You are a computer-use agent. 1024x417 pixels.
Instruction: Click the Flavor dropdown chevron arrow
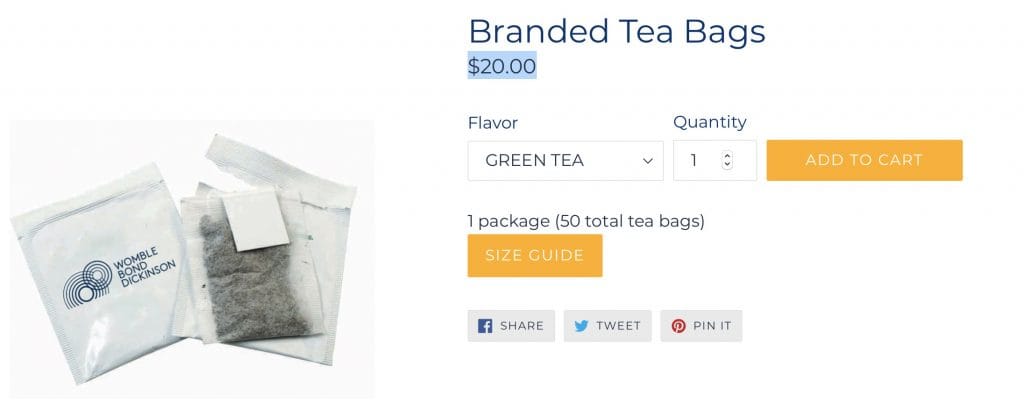click(x=647, y=161)
